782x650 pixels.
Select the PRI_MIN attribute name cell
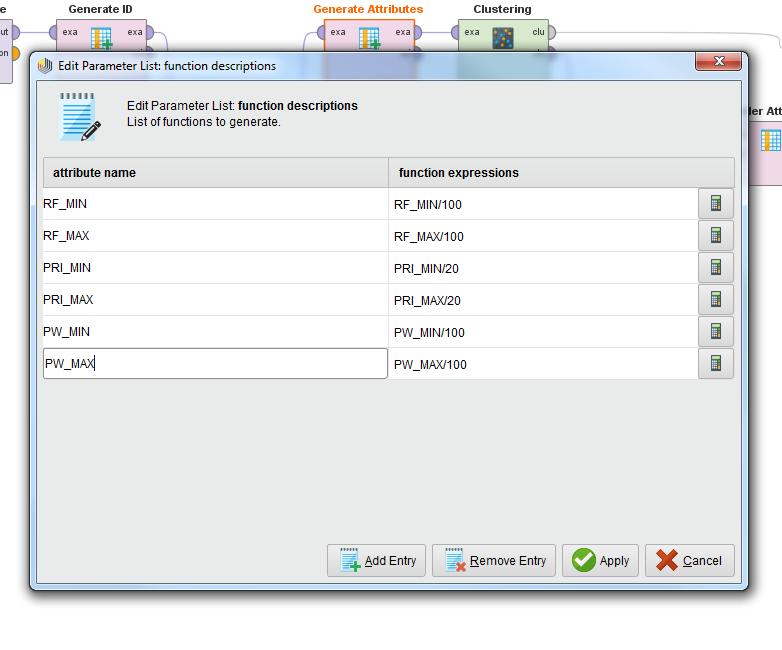click(x=215, y=267)
